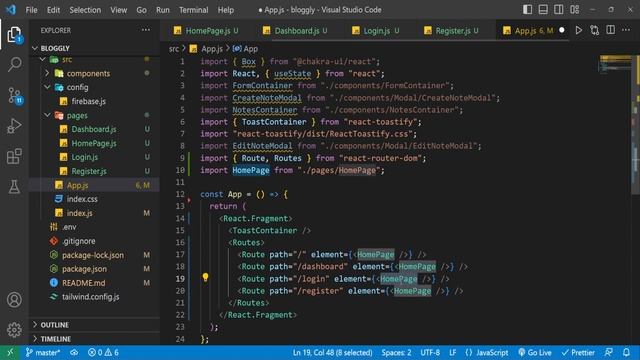Go to line via Ln 19, Col 48
The image size is (640, 360).
(x=332, y=352)
